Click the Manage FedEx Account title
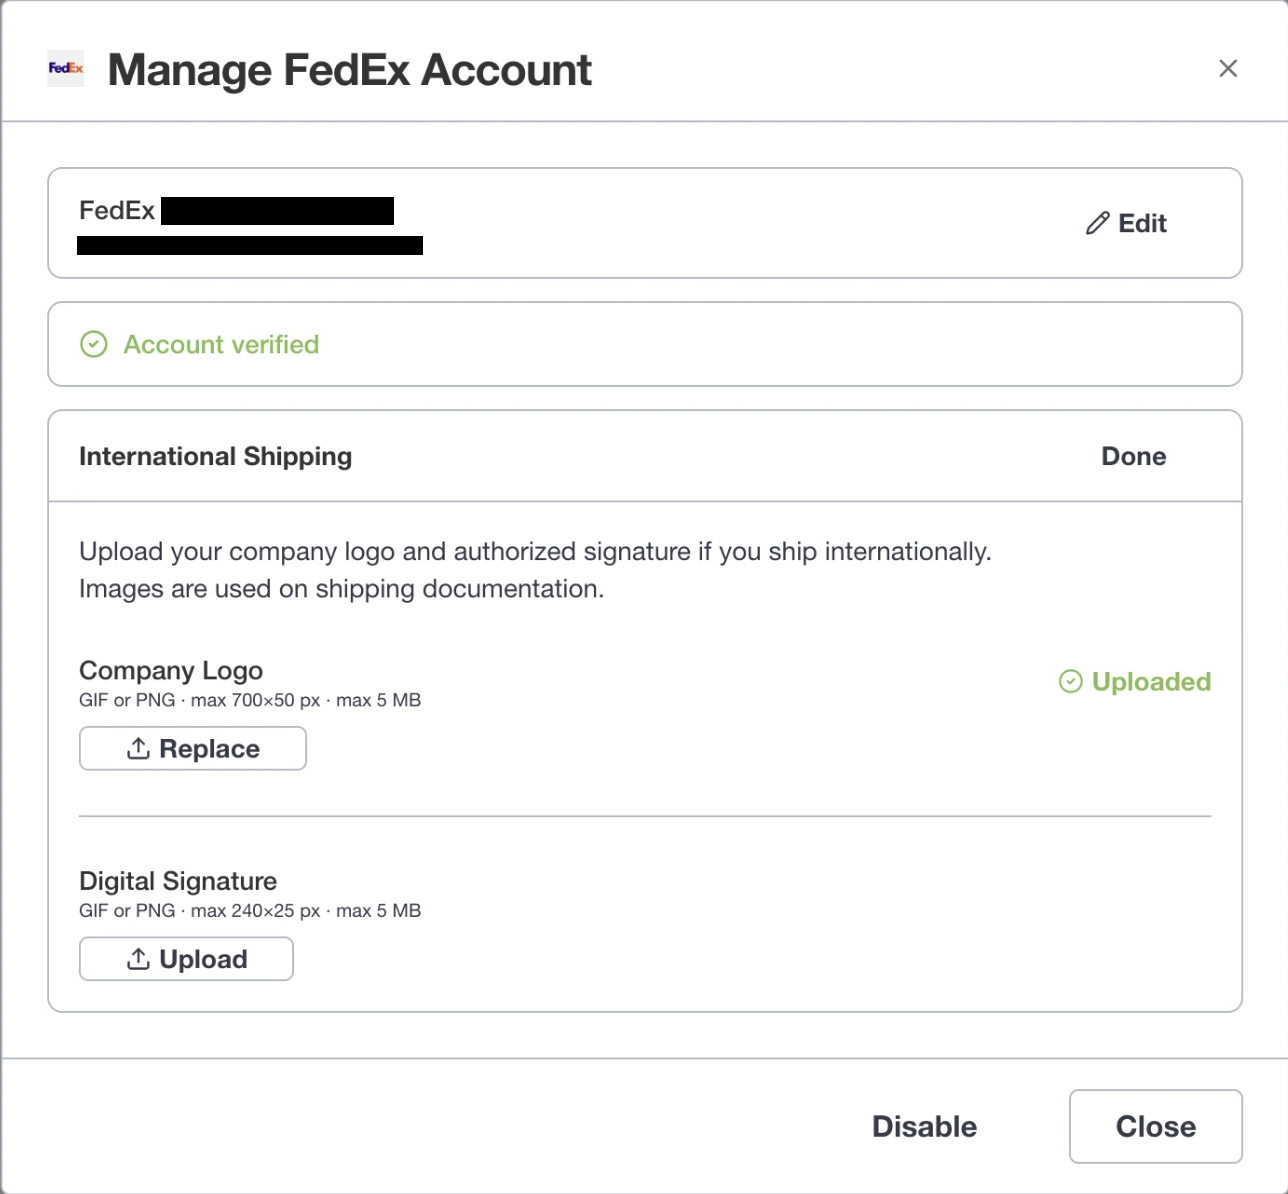 click(x=350, y=70)
